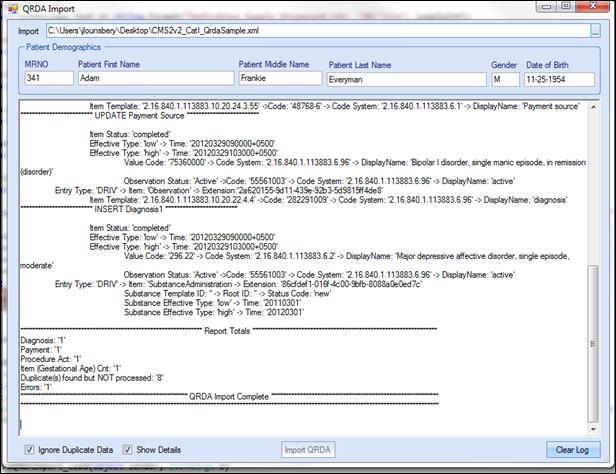Image resolution: width=616 pixels, height=474 pixels.
Task: Focus the Patient Middle Name field
Action: tap(279, 78)
